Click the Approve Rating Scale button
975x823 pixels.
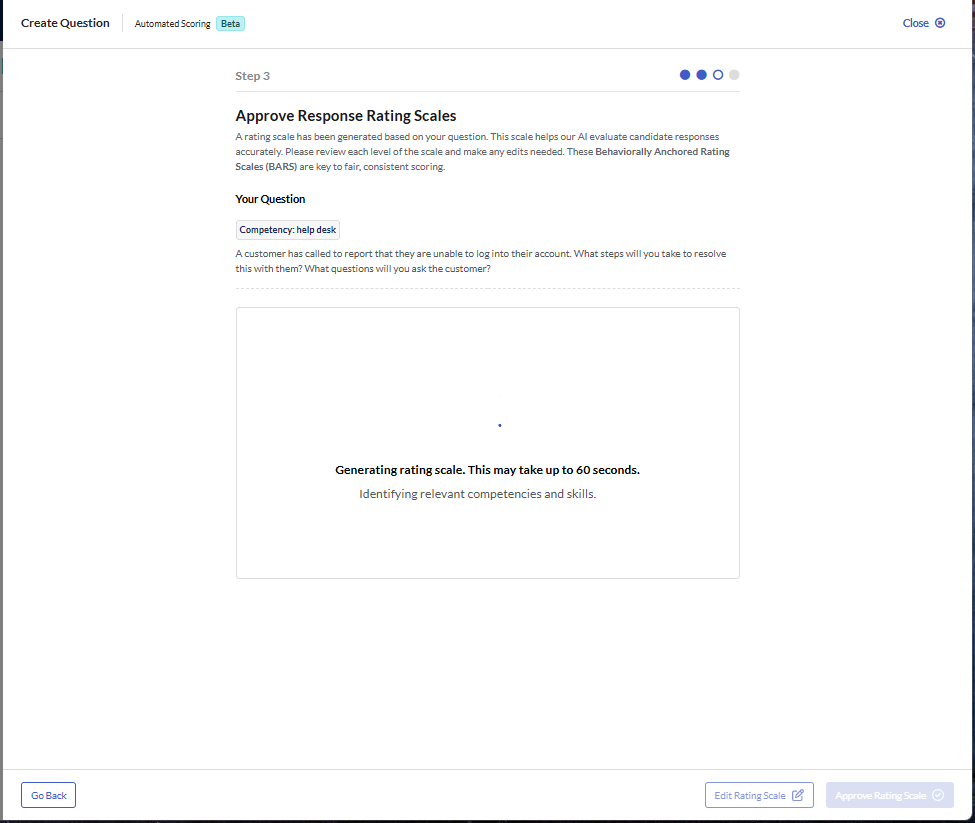[x=889, y=795]
